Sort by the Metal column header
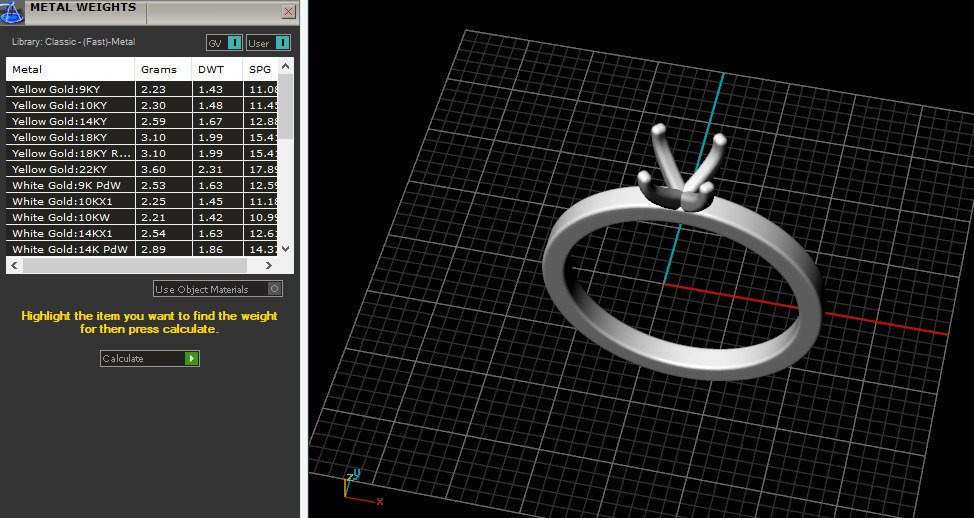The height and width of the screenshot is (518, 974). coord(70,70)
